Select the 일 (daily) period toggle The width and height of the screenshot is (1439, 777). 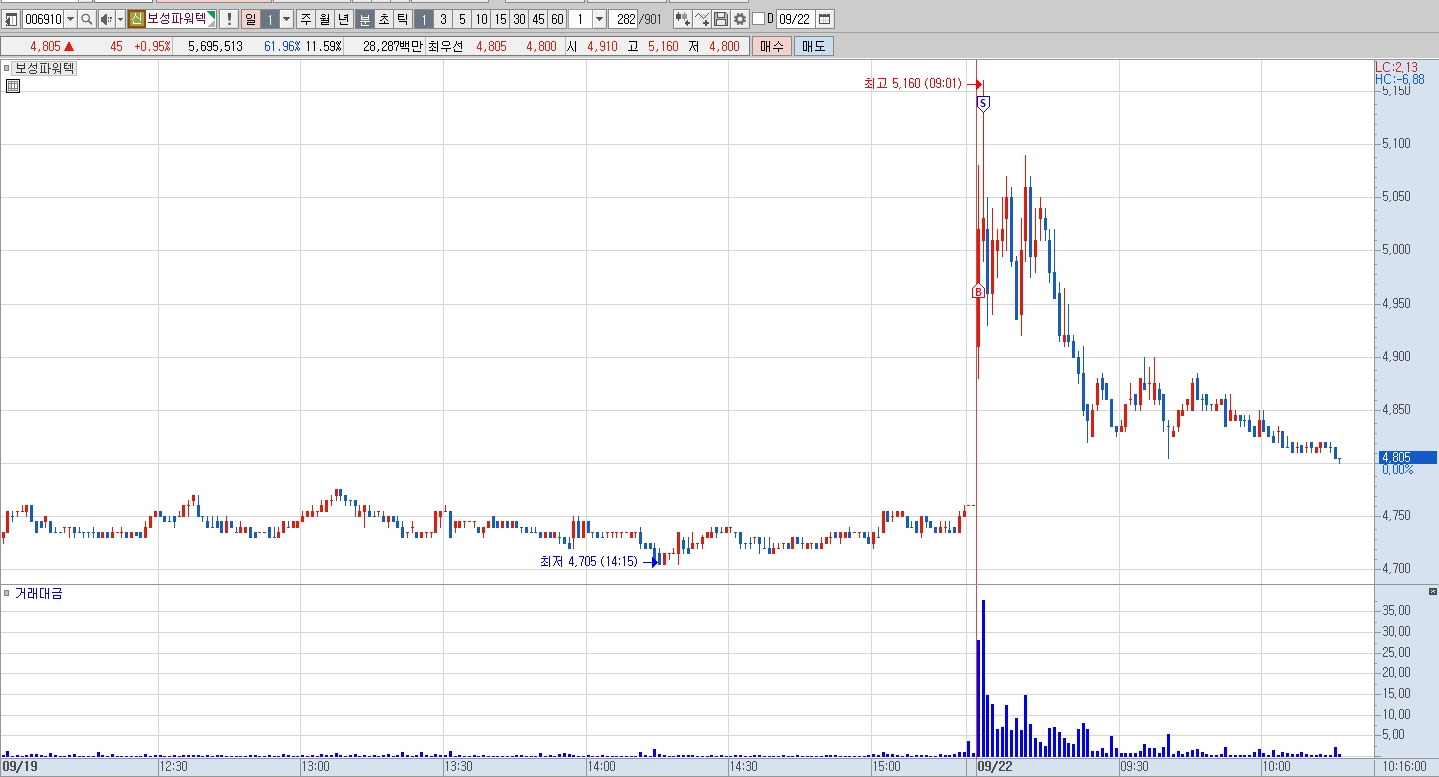click(250, 19)
